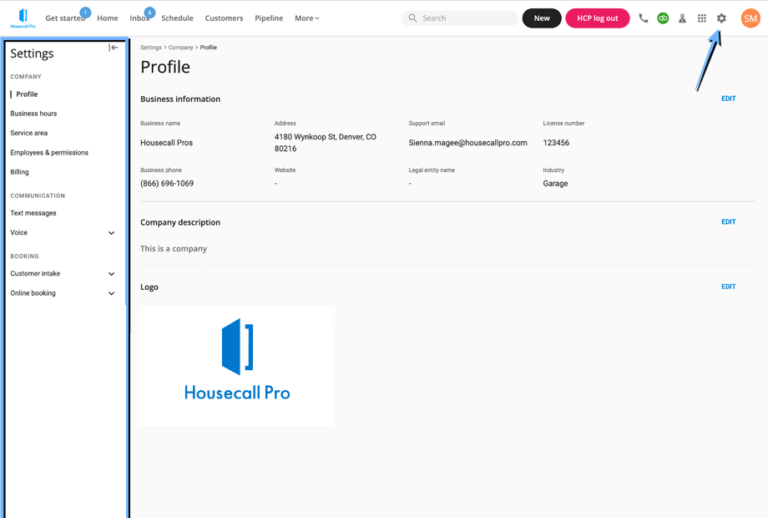Edit the Business information section
This screenshot has height=518, width=768.
coord(728,99)
